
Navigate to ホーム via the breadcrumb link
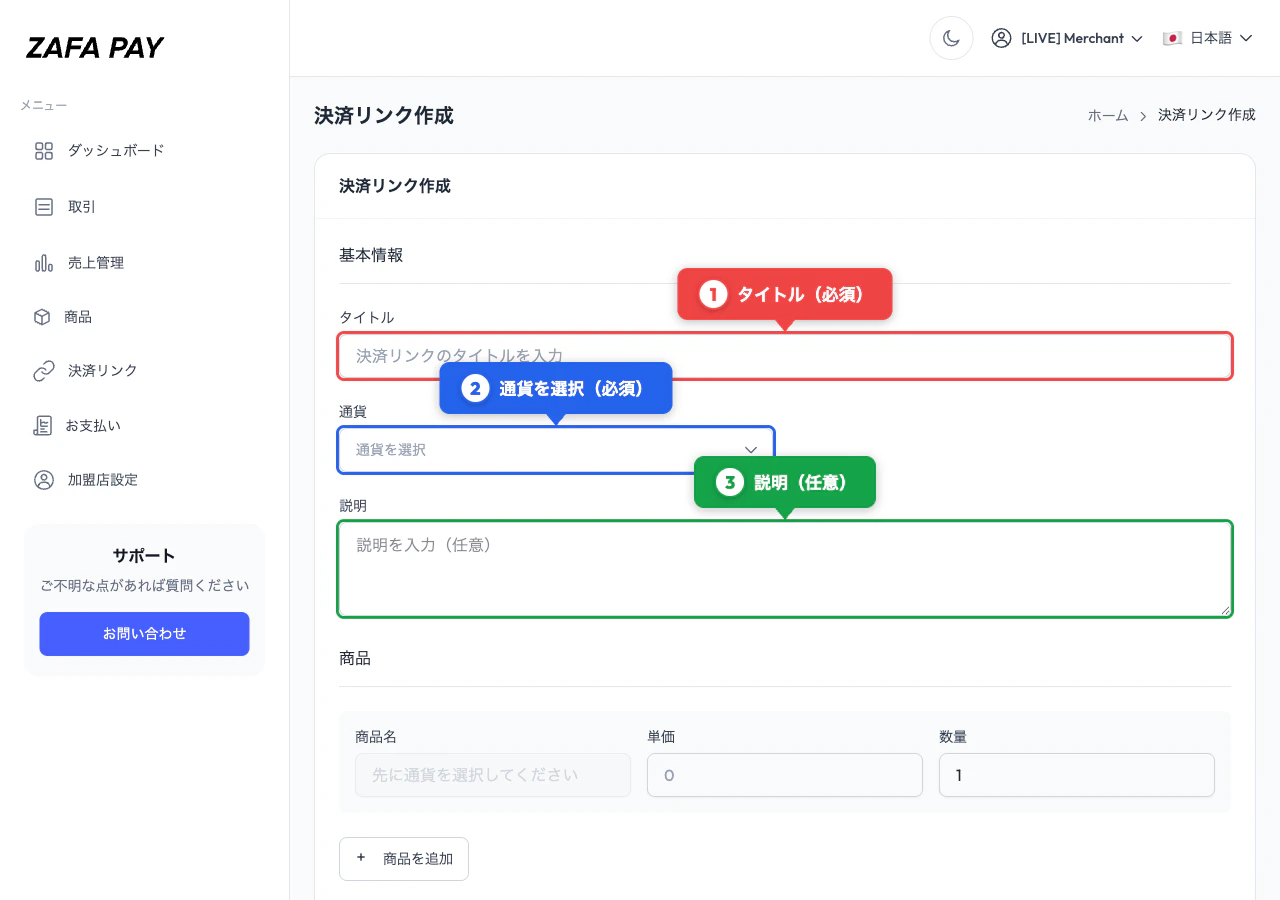[1108, 115]
